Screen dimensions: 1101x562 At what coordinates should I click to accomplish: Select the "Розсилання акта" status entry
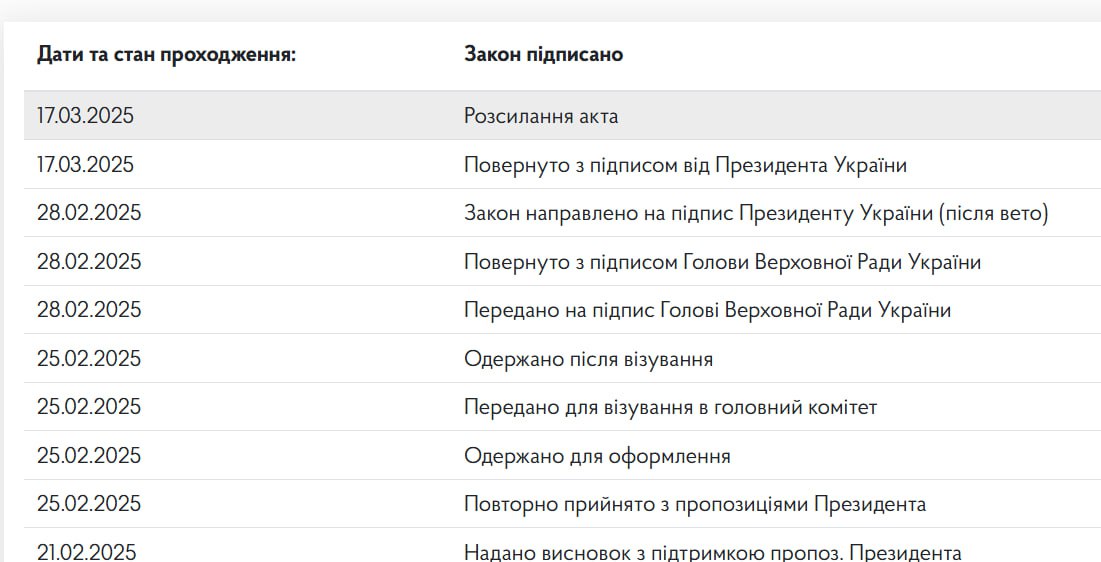pyautogui.click(x=541, y=116)
